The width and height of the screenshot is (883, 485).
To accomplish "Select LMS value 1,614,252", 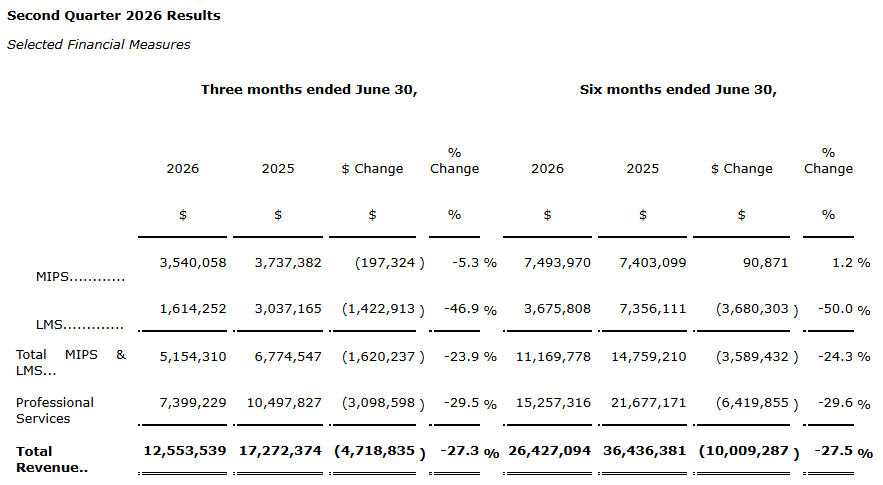I will pos(193,309).
